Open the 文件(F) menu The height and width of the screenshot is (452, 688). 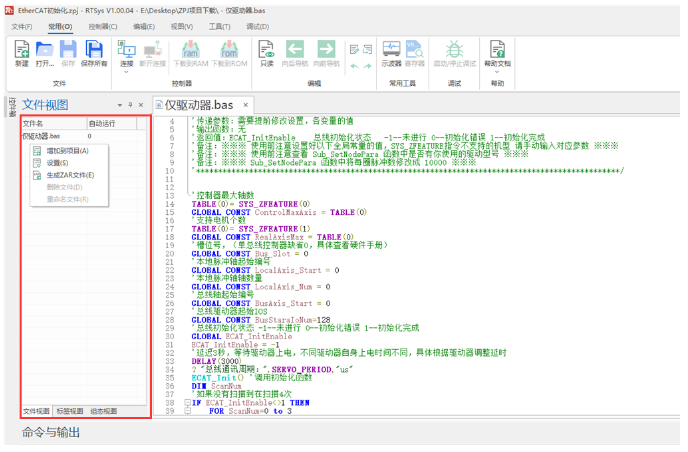tap(22, 27)
